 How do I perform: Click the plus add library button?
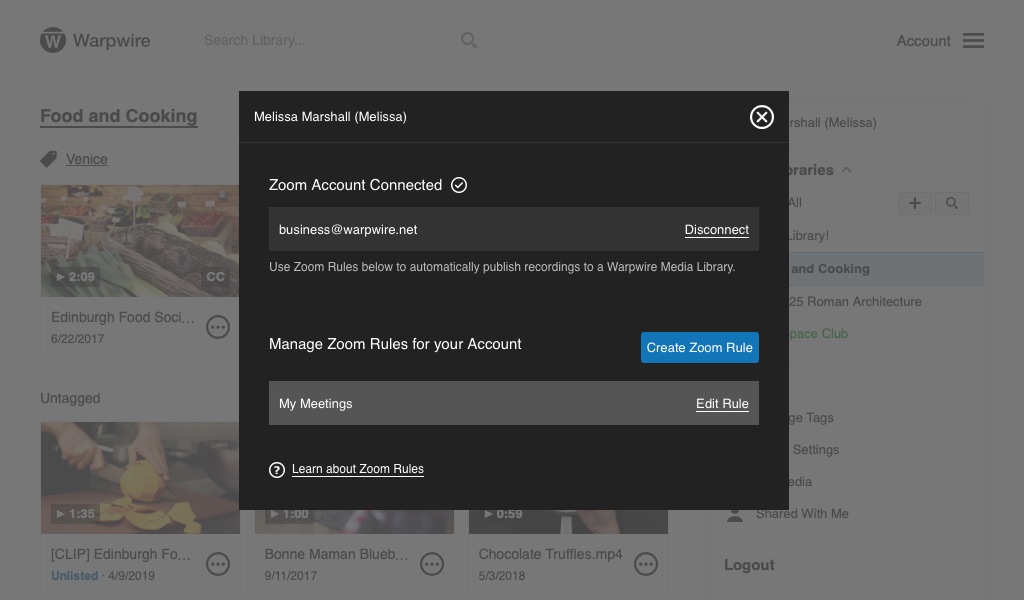(915, 203)
